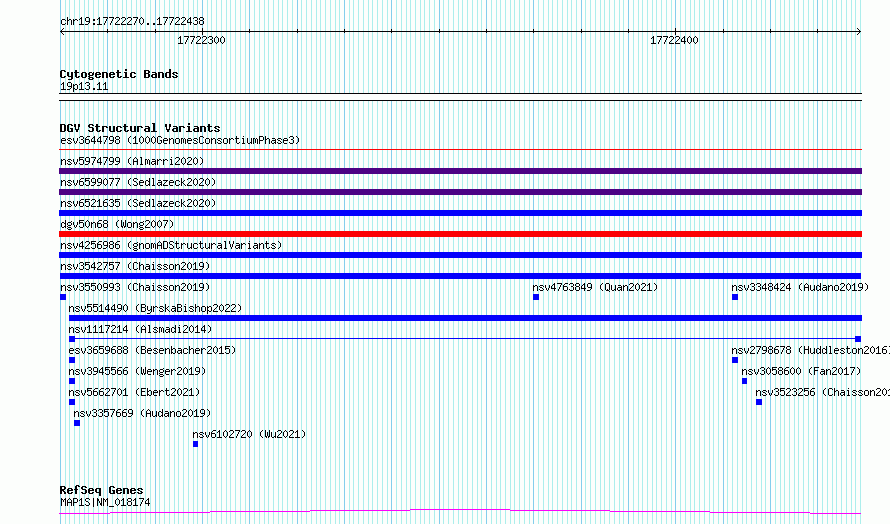Select nsv2798678 (Huddleston2016) label
Image resolution: width=890 pixels, height=524 pixels.
(810, 350)
